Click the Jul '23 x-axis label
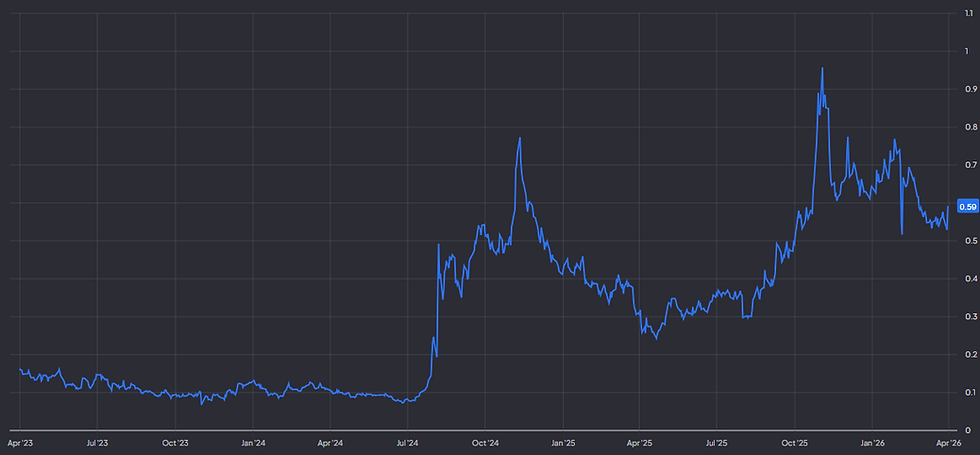 [97, 443]
